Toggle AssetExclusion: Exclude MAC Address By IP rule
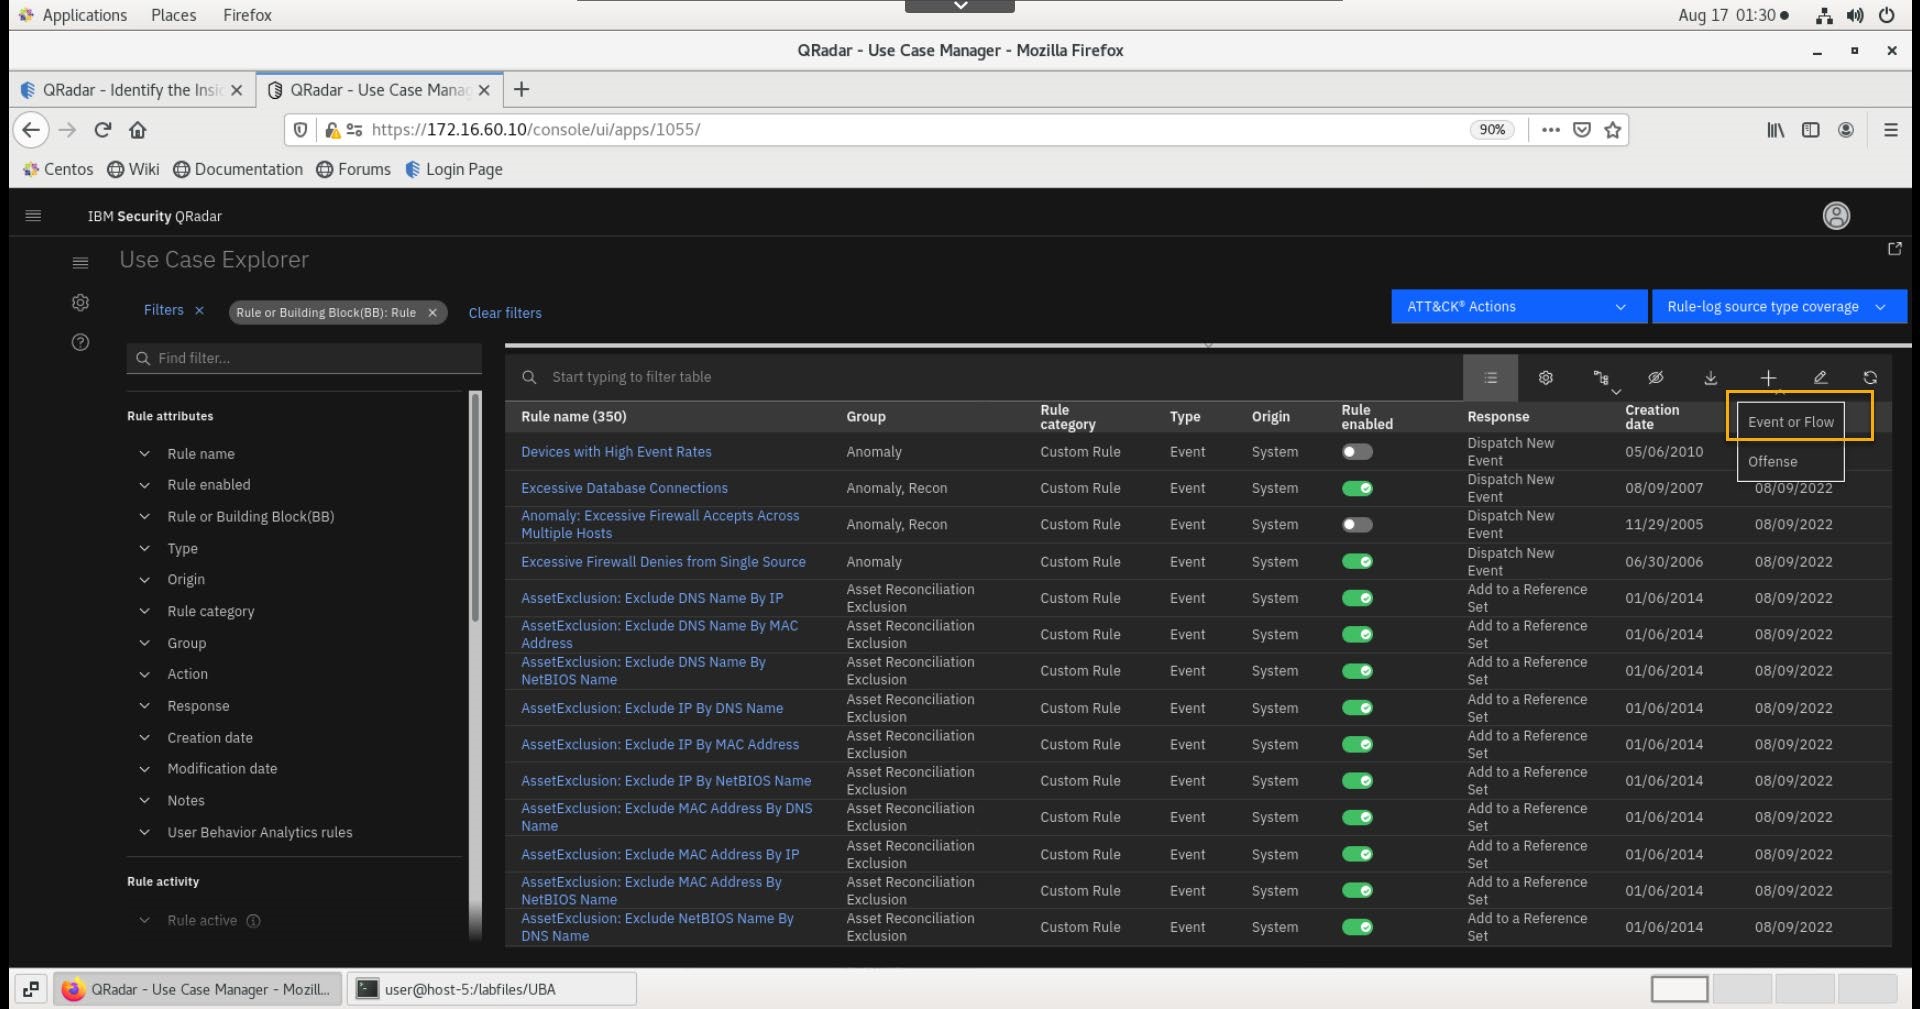Viewport: 1920px width, 1009px height. coord(1357,855)
